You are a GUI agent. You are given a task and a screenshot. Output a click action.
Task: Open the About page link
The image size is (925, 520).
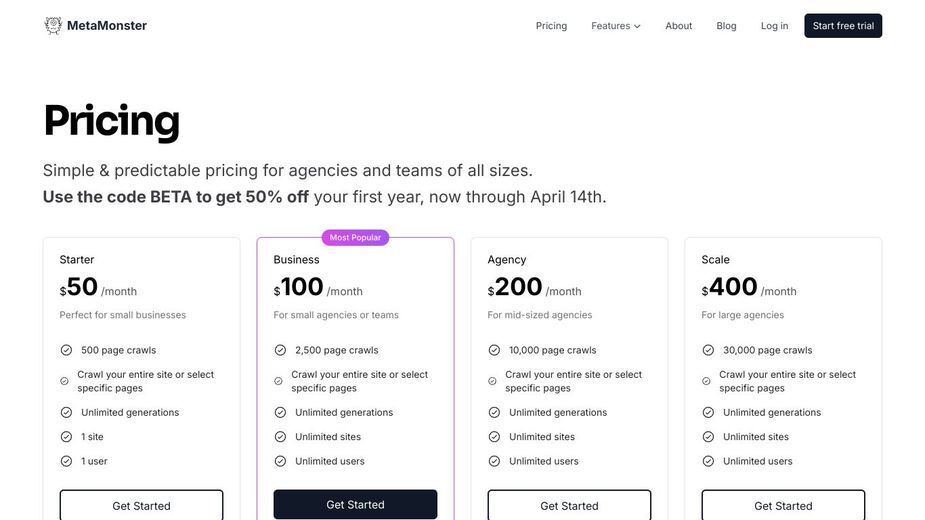(678, 26)
